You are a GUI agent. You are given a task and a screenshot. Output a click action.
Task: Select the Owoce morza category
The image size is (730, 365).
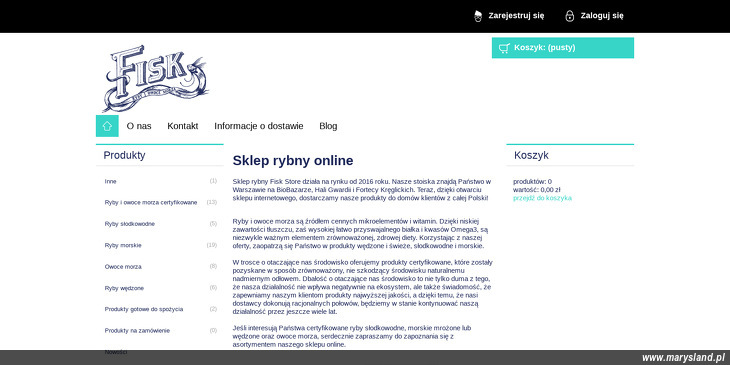tap(123, 267)
